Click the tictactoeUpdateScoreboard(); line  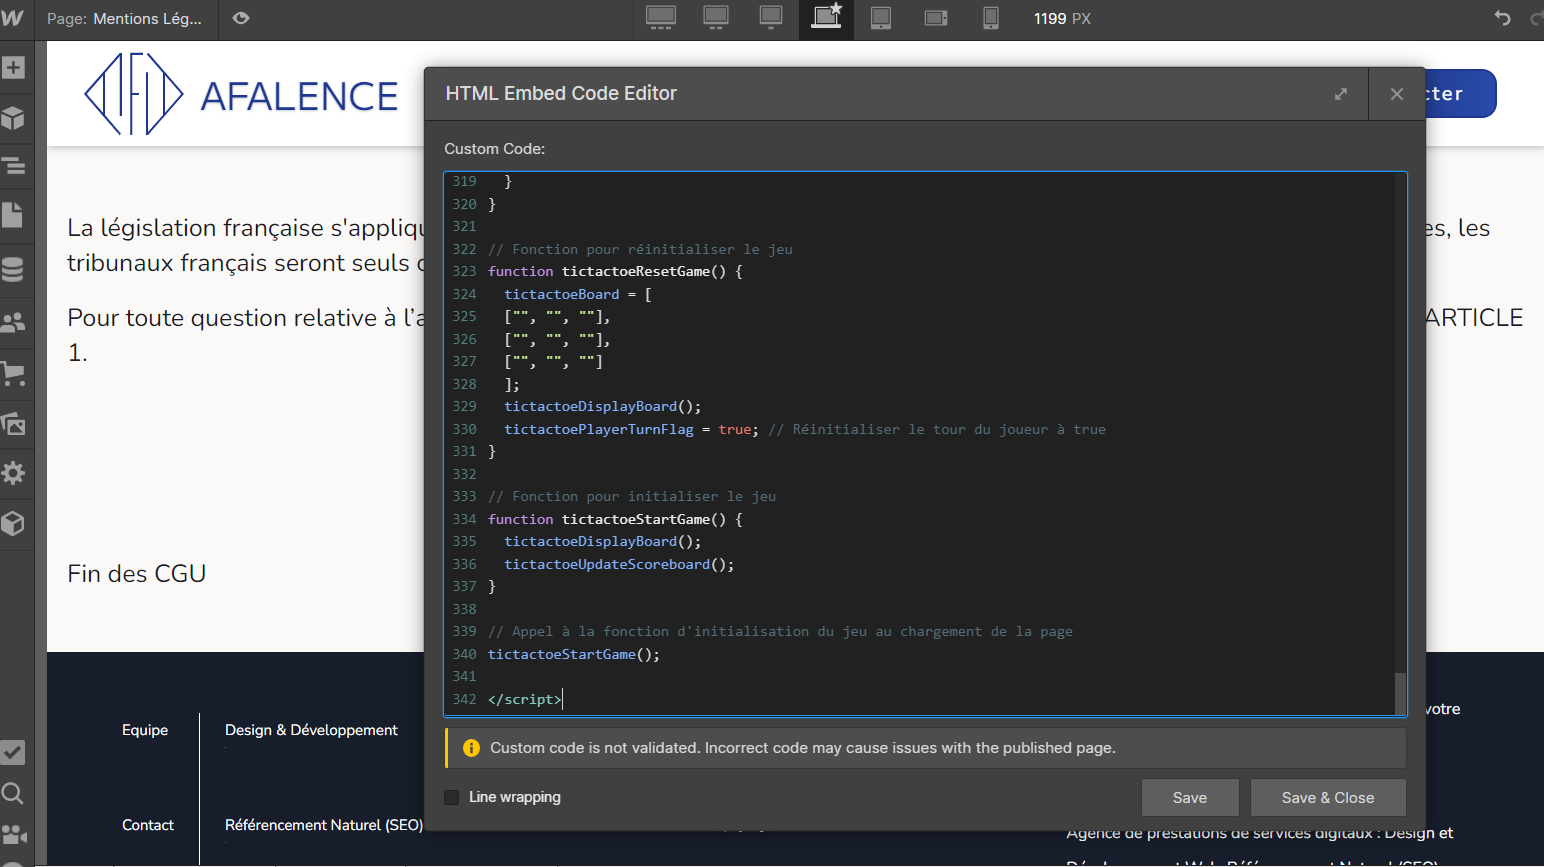click(x=619, y=564)
